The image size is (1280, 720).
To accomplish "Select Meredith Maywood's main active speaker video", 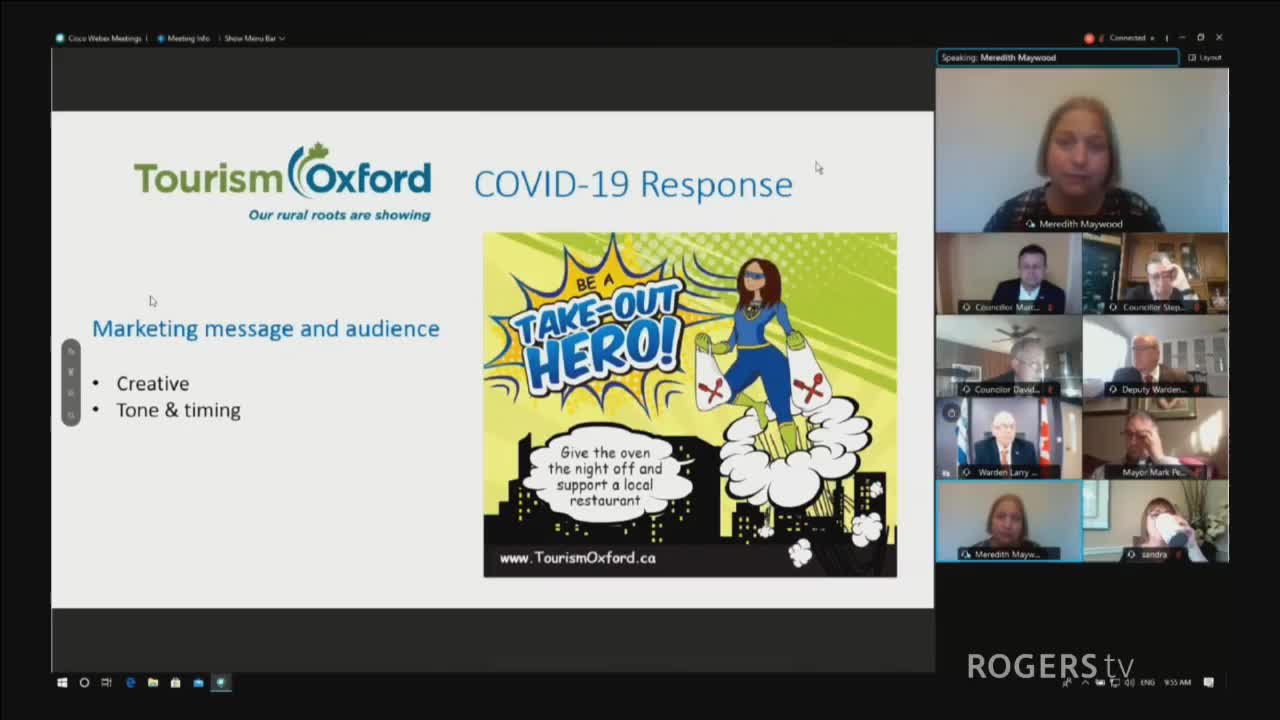I will pyautogui.click(x=1082, y=150).
